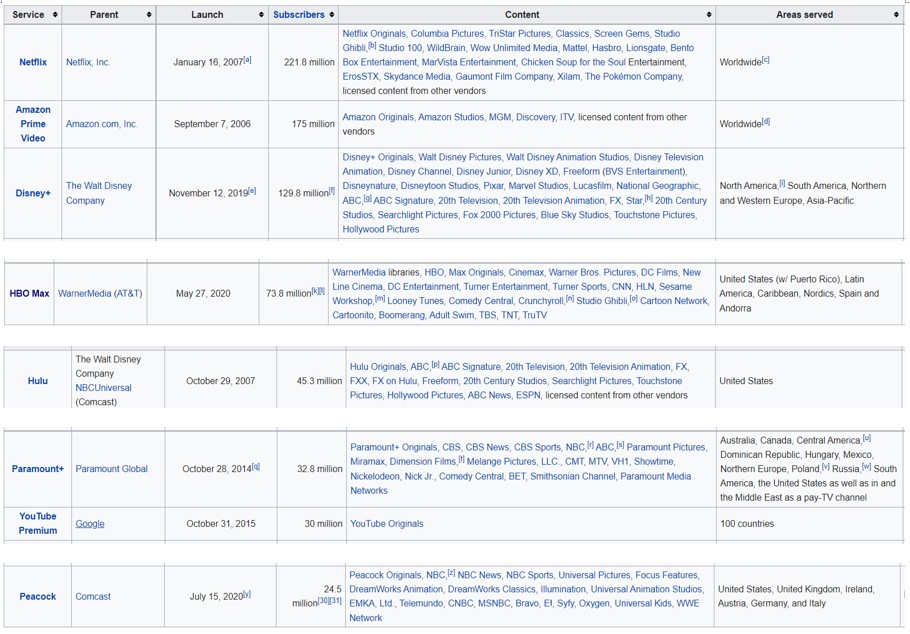
Task: Open footnote [d] after Amazon Worldwide
Action: tap(765, 121)
